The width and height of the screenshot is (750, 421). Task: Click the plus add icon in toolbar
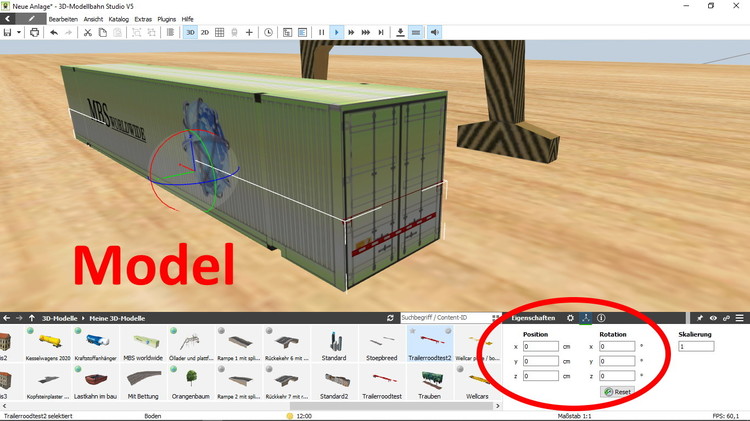point(249,33)
